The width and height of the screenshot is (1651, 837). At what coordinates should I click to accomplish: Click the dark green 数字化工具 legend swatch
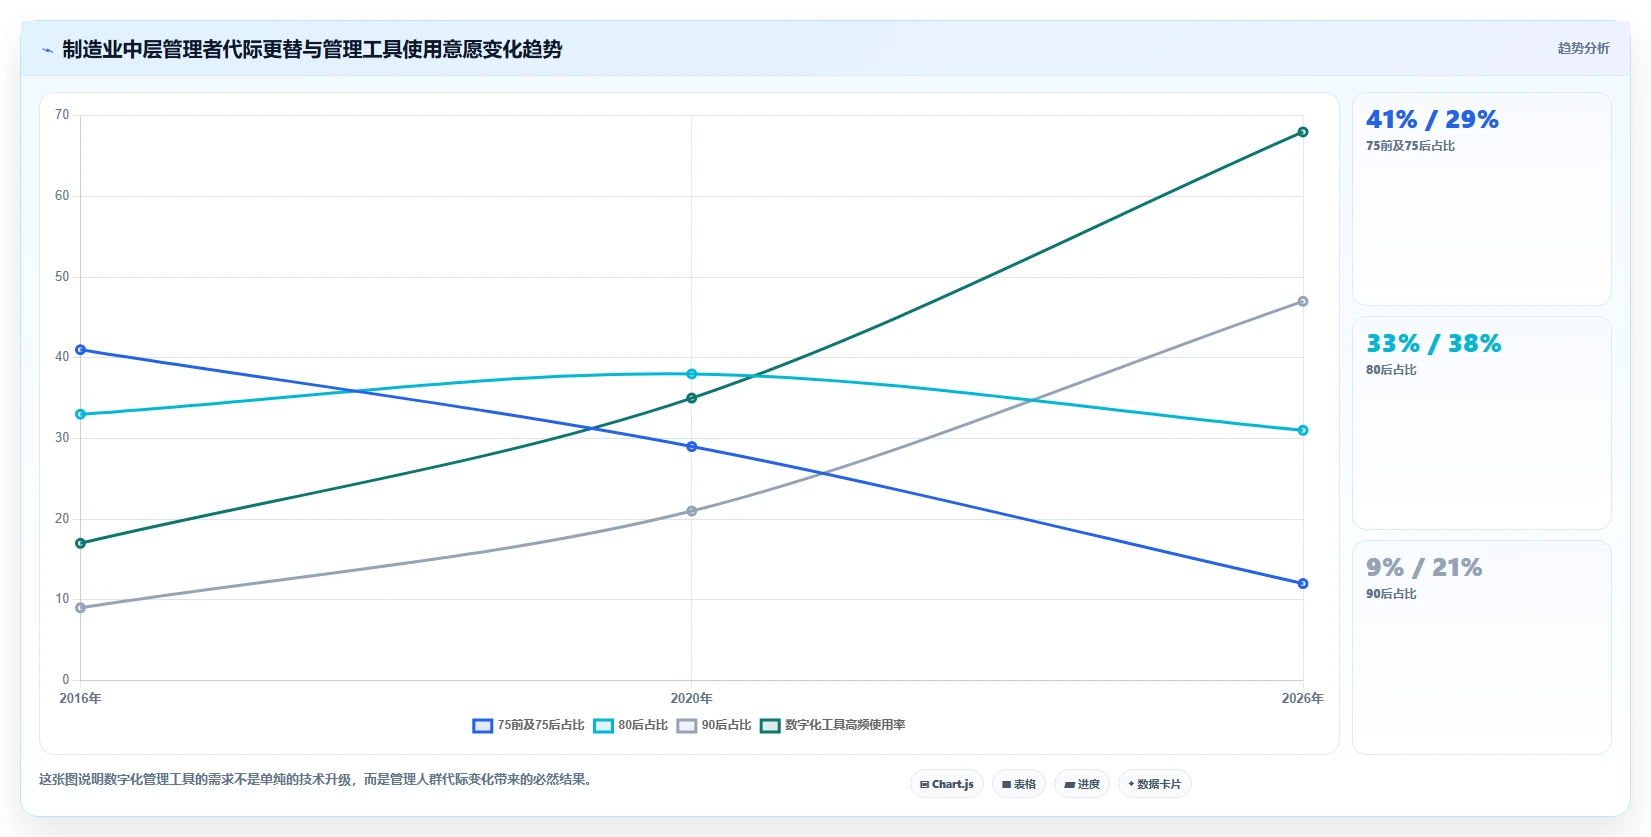coord(770,726)
